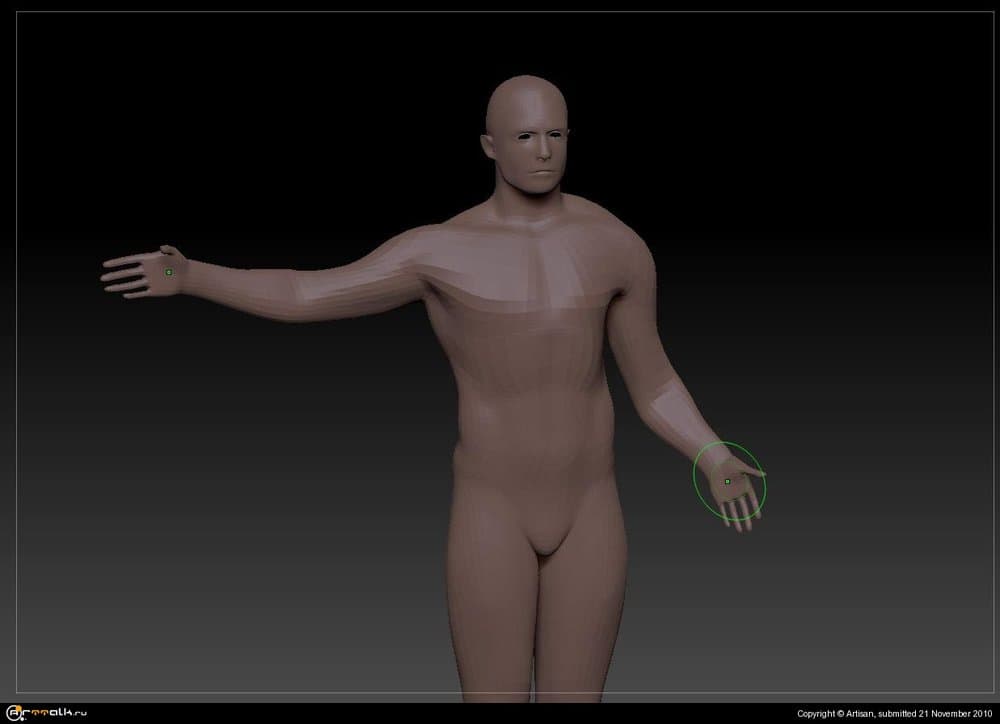Toggle the marker on the extended palm

170,270
